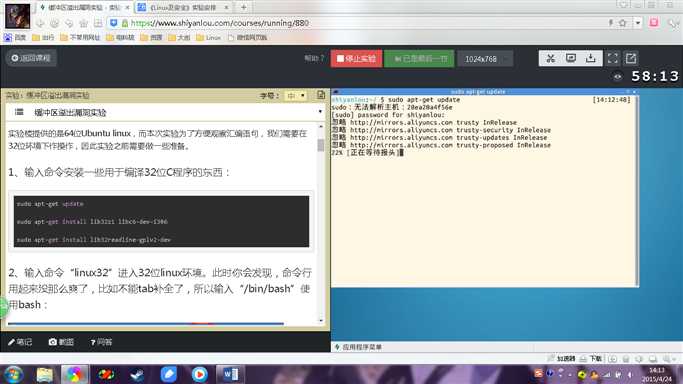Open a new browser tab with plus button
The height and width of the screenshot is (384, 683).
243,7
